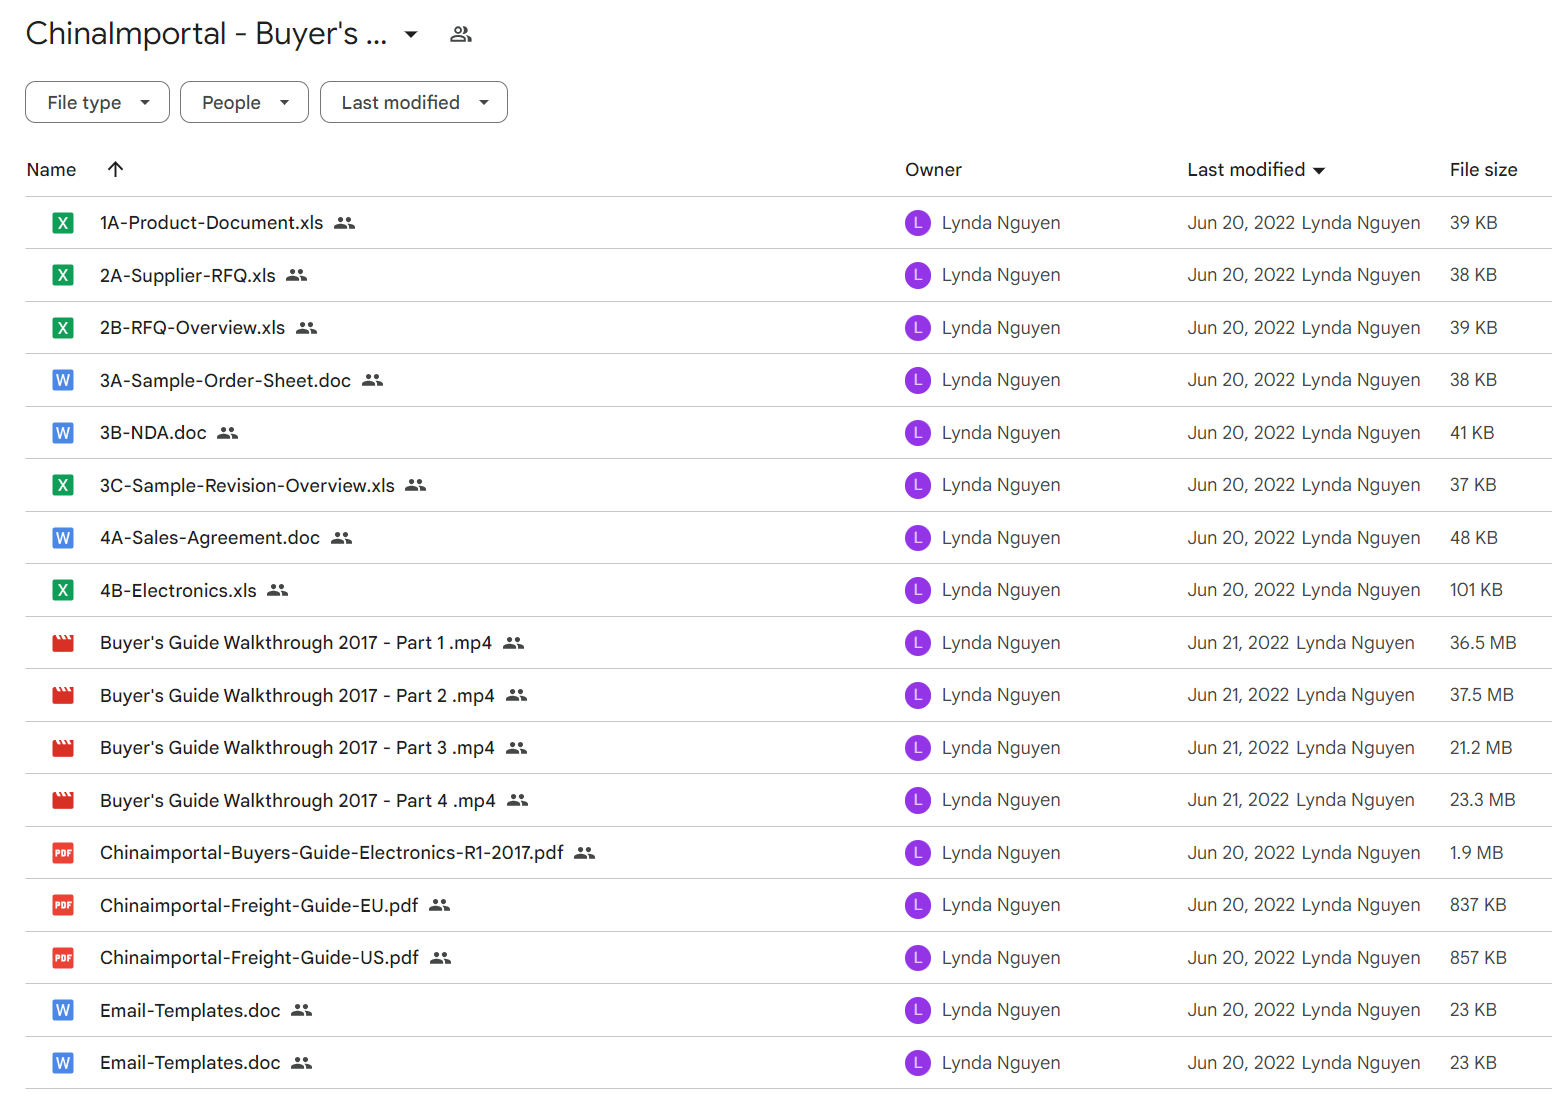Viewport: 1552px width, 1118px height.
Task: Click the video icon for Walkthrough Part 2
Action: (63, 695)
